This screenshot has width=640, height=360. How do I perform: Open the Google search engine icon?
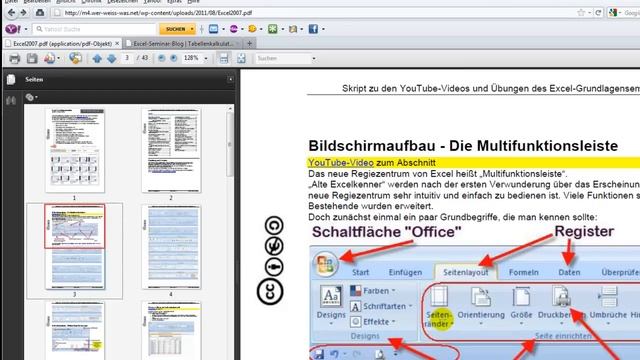click(613, 13)
